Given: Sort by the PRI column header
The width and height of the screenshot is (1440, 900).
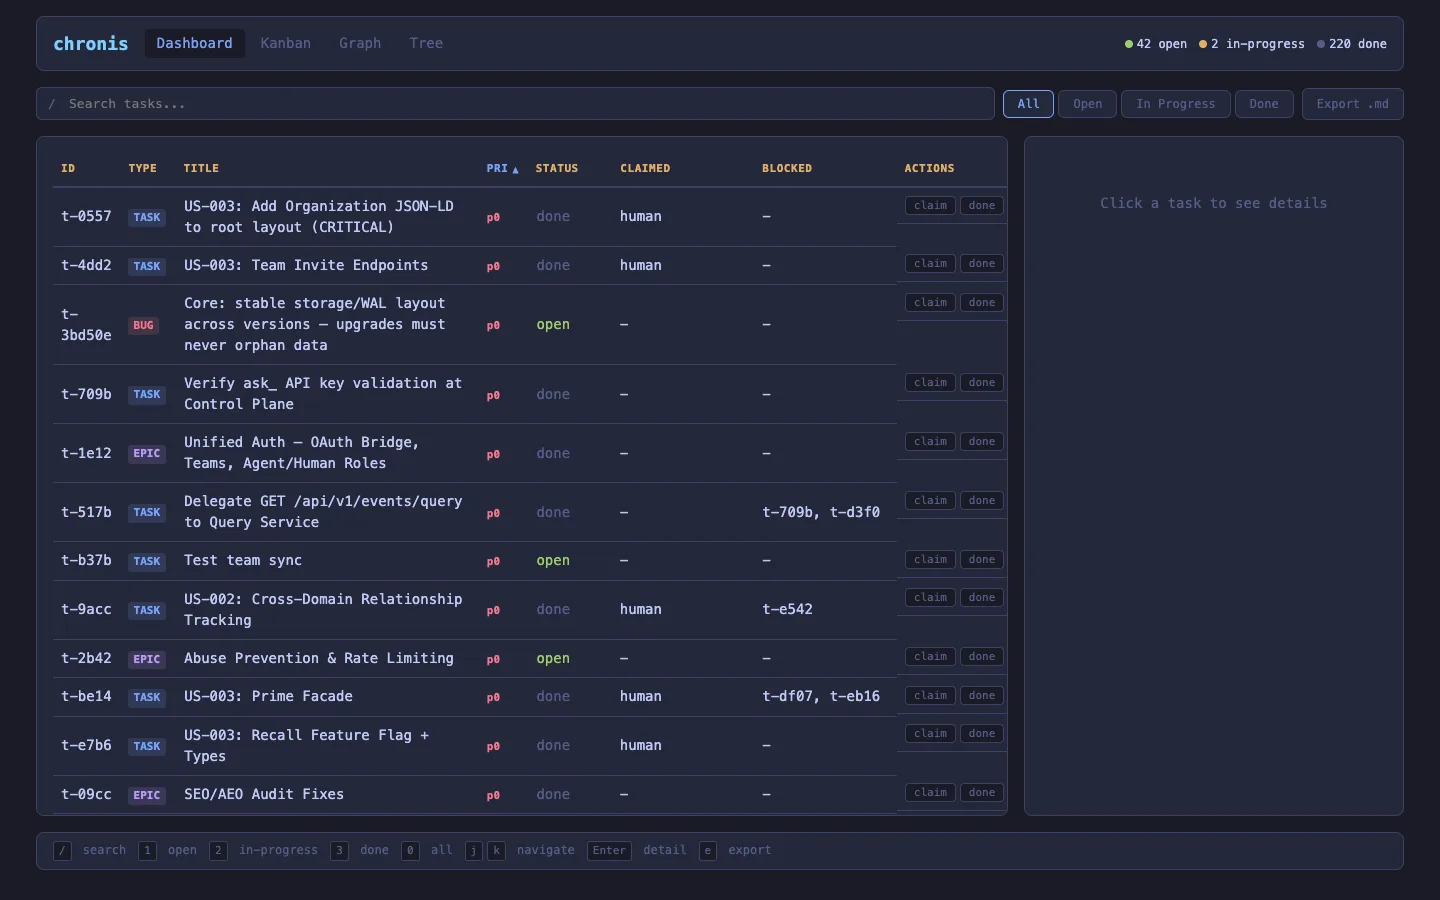Looking at the screenshot, I should pyautogui.click(x=502, y=168).
